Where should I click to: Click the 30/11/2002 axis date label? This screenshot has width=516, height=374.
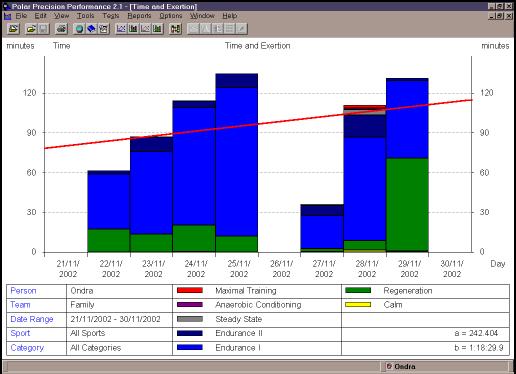pos(452,269)
